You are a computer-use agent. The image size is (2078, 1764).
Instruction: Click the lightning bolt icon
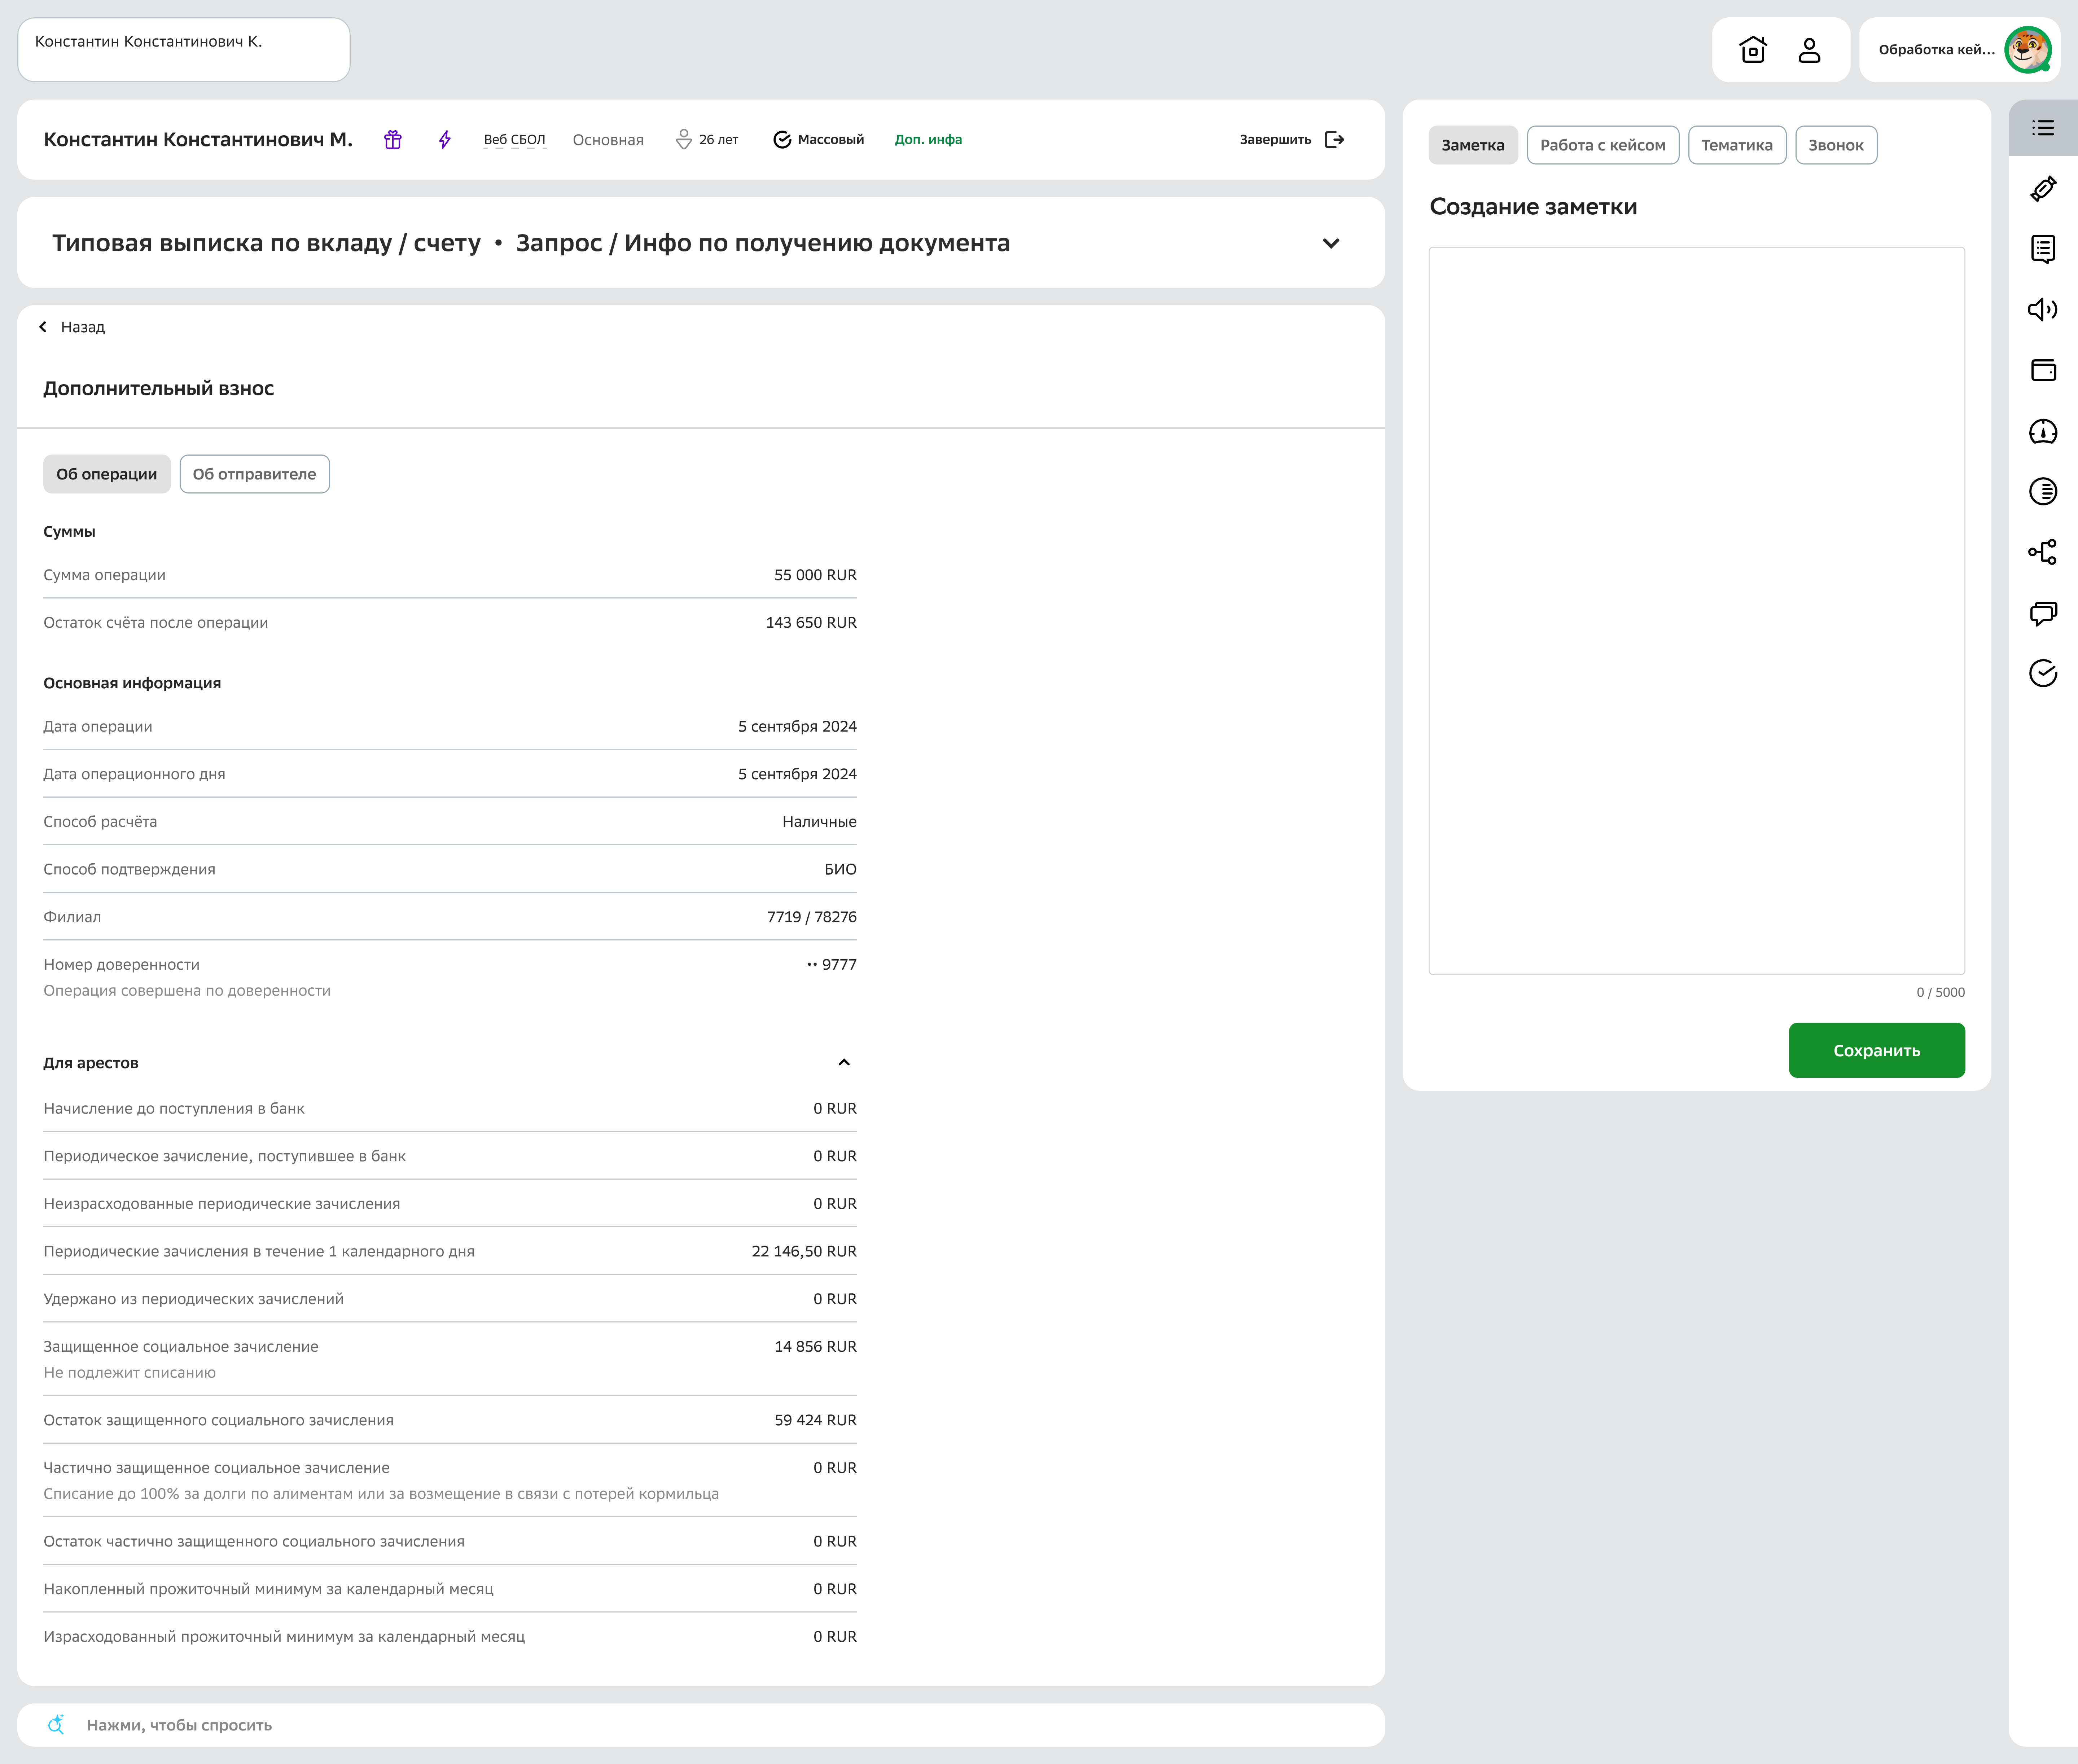(x=445, y=140)
